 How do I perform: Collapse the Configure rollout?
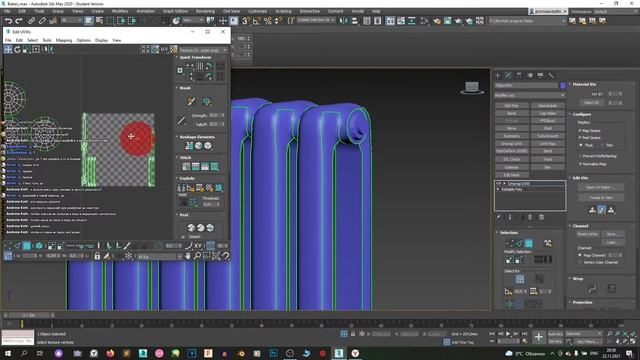point(582,114)
